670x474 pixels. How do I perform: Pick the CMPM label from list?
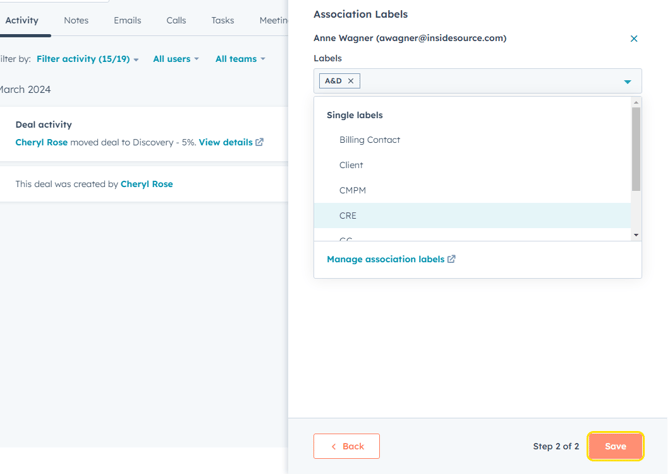pyautogui.click(x=353, y=190)
